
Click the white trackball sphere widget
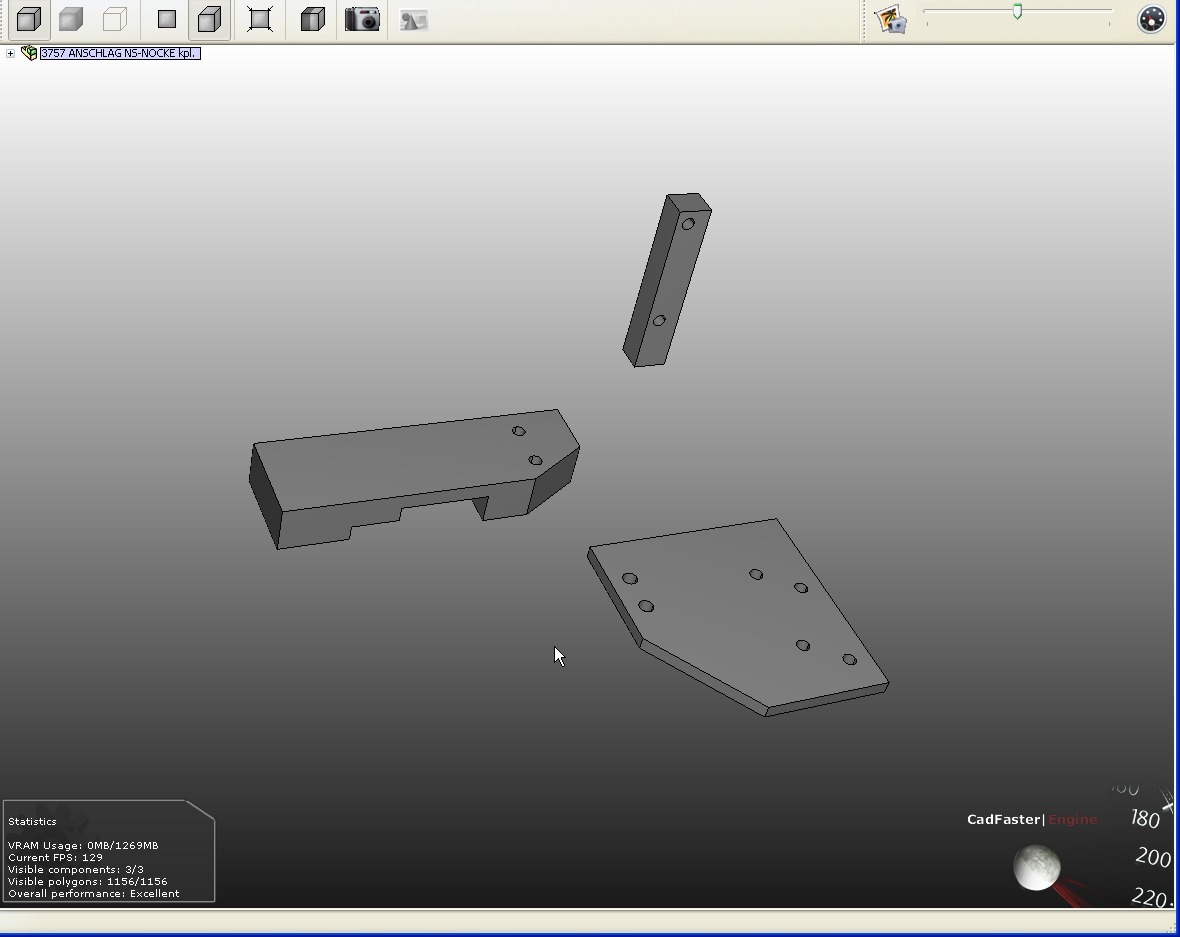[x=1037, y=867]
